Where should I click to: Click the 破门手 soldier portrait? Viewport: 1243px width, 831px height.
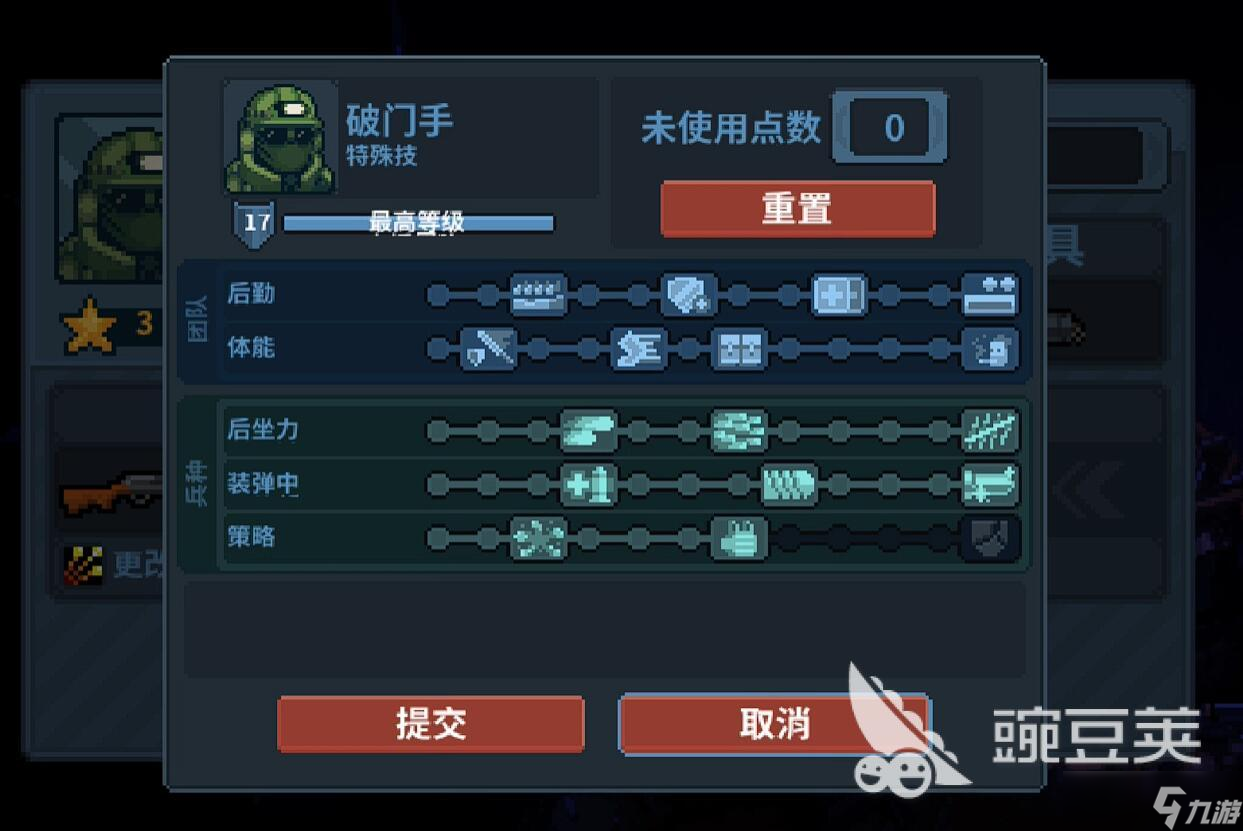point(280,138)
